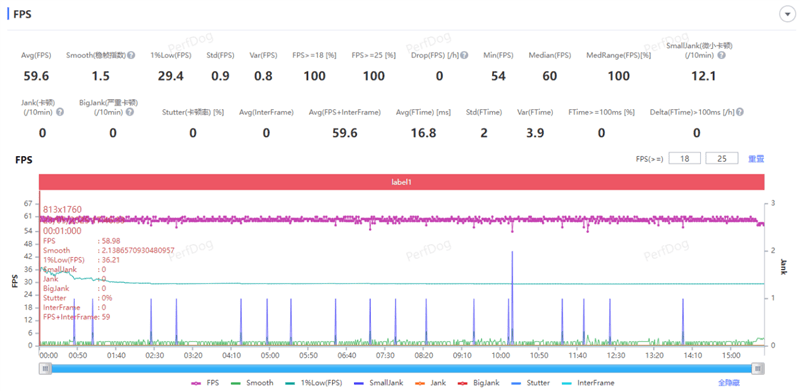Click the SmallJank value 12.1
This screenshot has width=800, height=391.
(x=703, y=77)
